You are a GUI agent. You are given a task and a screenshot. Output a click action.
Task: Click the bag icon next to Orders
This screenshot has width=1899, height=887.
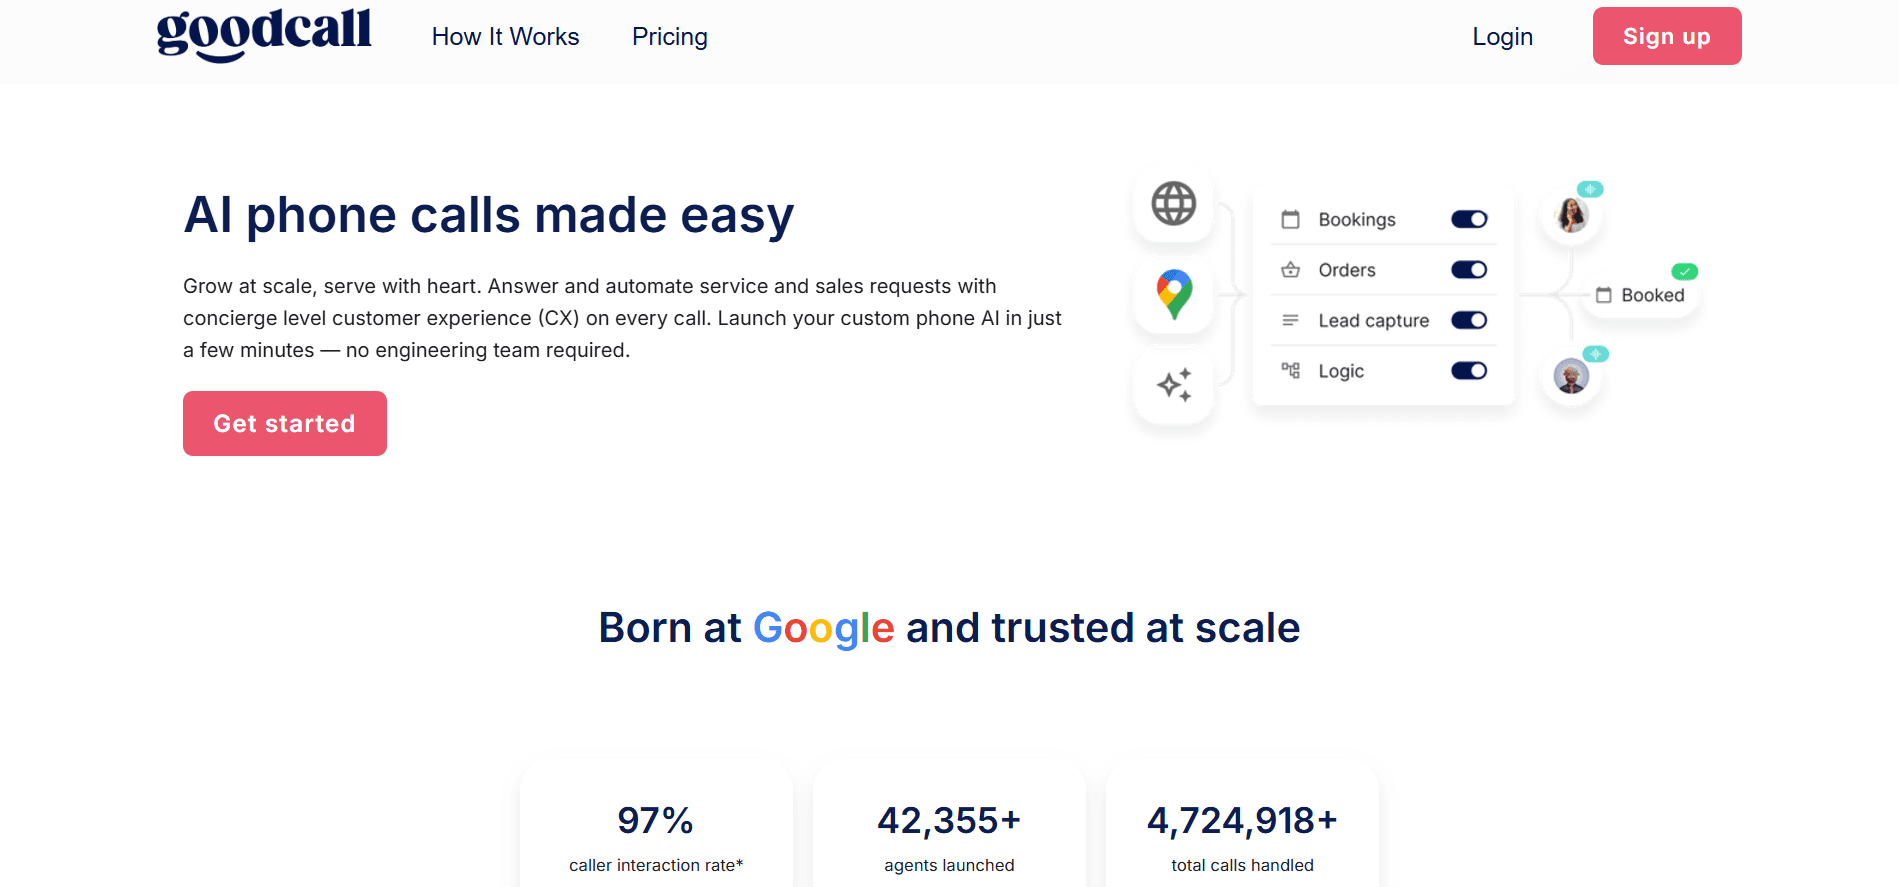[1291, 269]
